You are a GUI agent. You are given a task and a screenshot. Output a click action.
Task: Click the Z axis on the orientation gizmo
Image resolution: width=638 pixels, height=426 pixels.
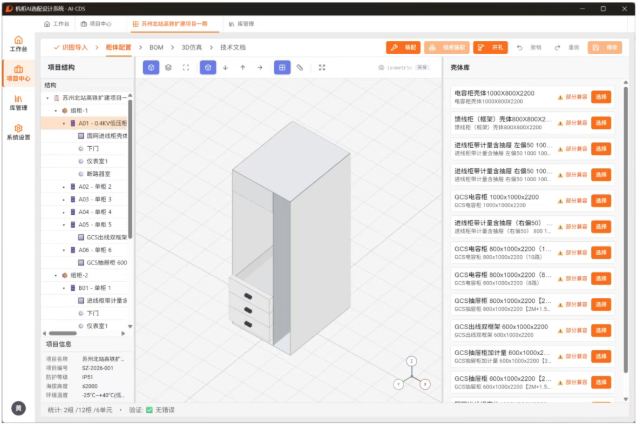pos(411,361)
